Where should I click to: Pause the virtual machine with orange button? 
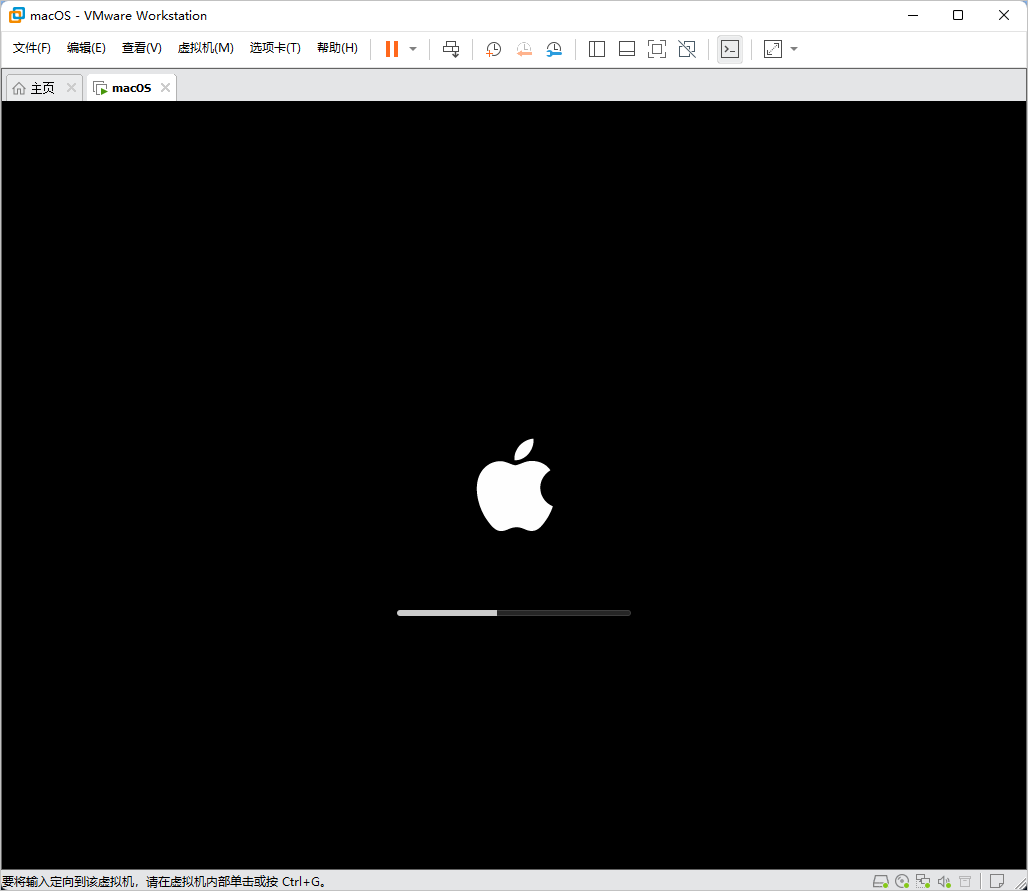pyautogui.click(x=391, y=49)
